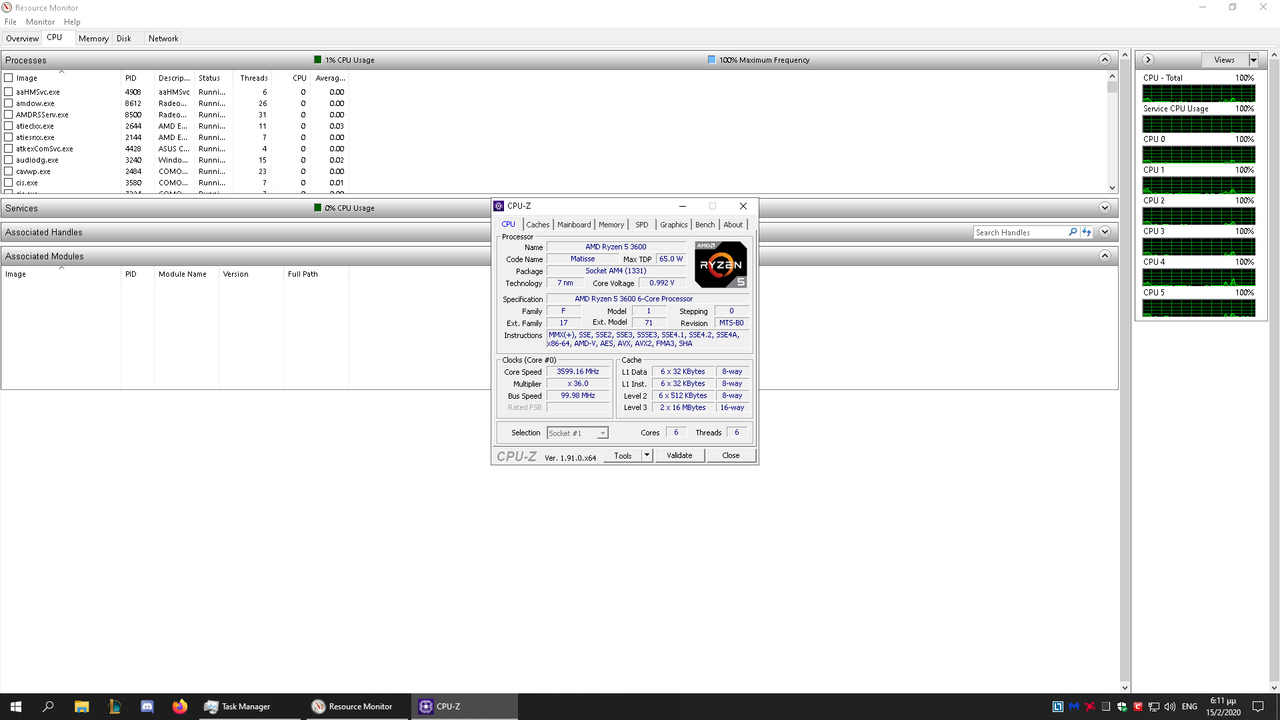Click the Ryzen 5 logo in CPU-Z

[x=721, y=265]
